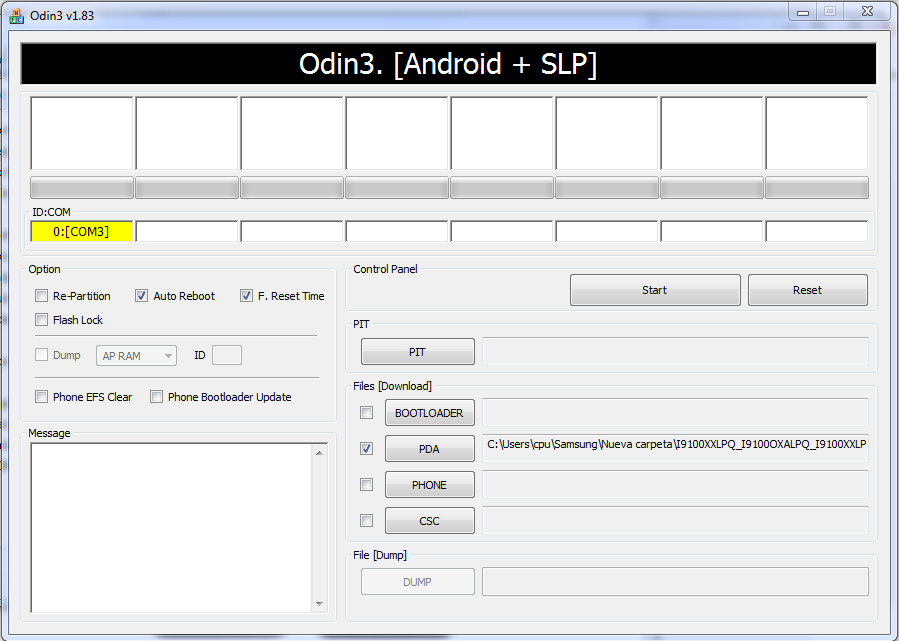
Task: Click the Odin3 app icon in title bar
Action: click(16, 16)
